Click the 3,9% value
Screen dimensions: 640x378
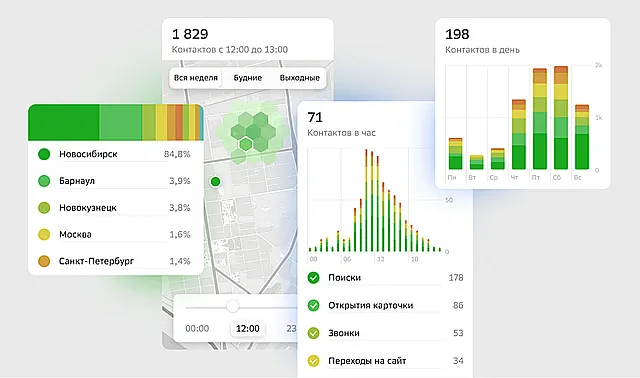180,181
